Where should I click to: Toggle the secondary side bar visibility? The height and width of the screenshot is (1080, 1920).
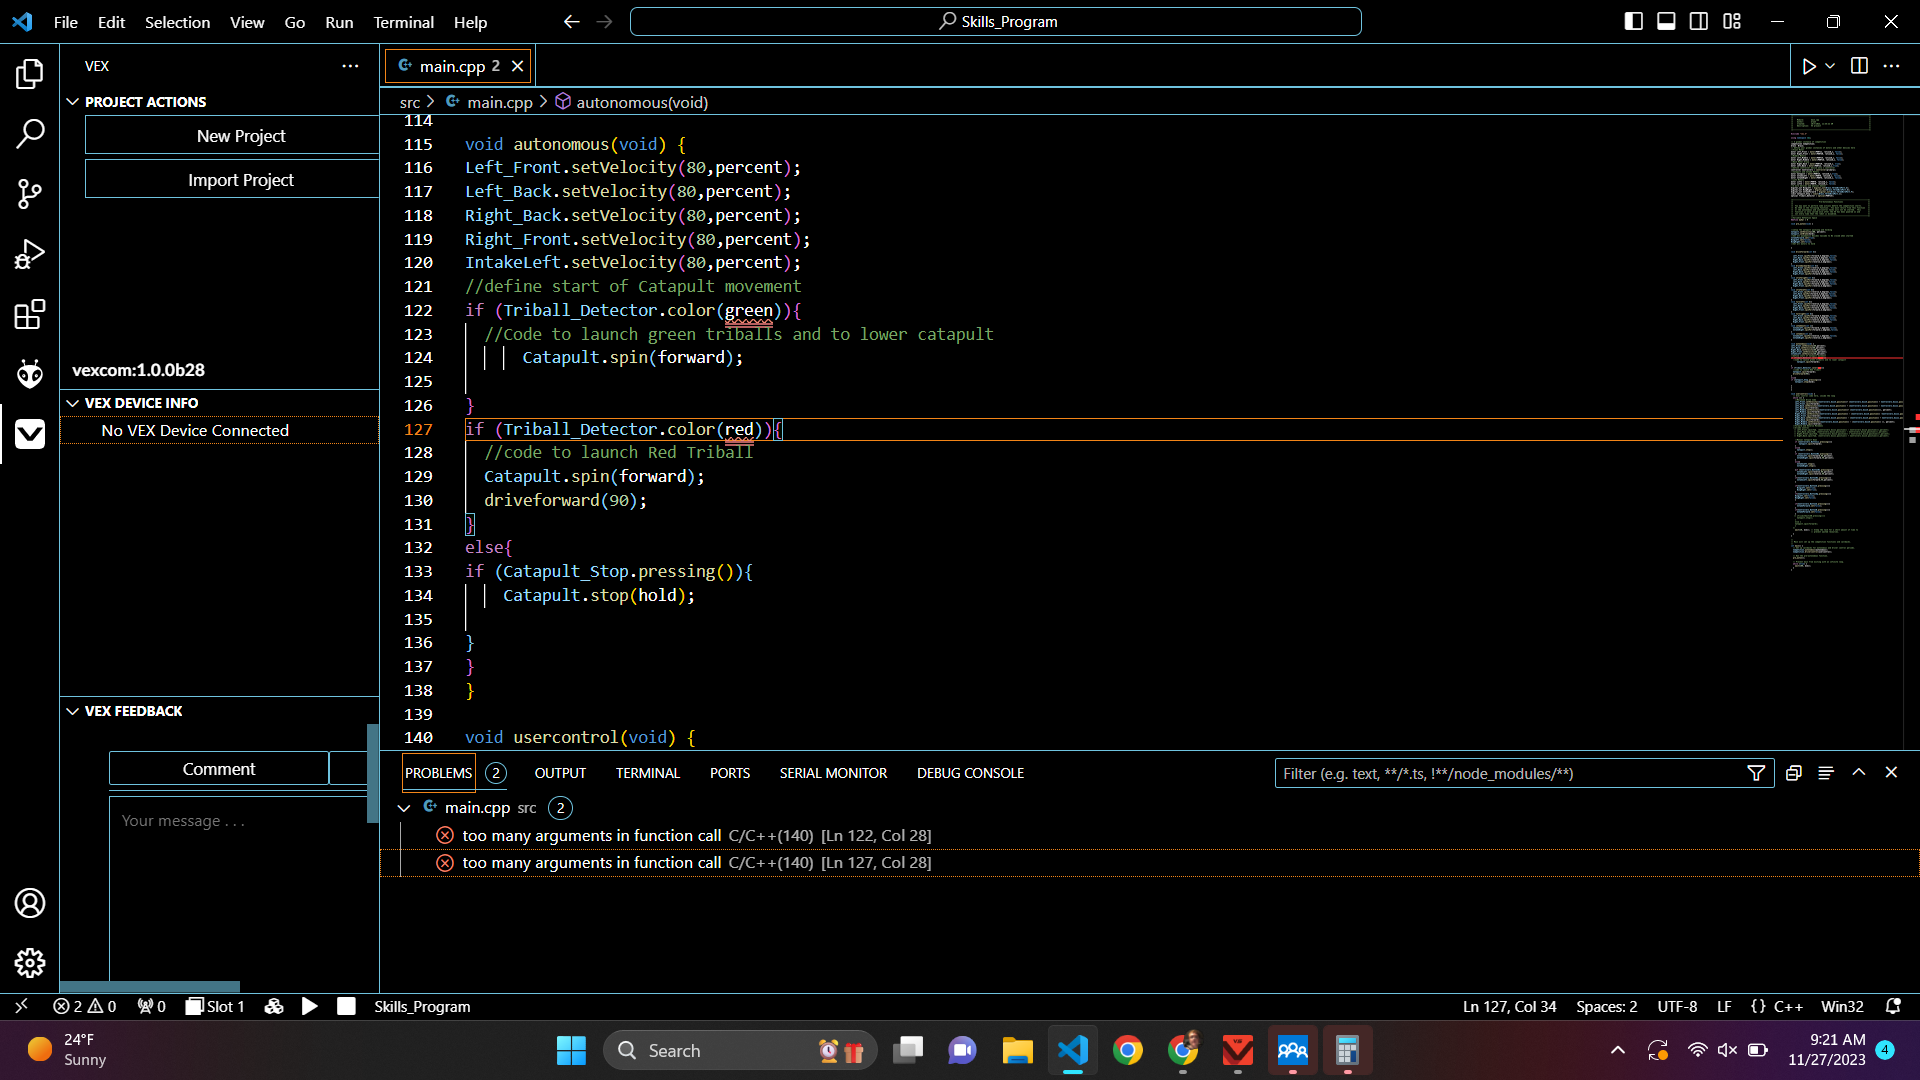(1699, 21)
